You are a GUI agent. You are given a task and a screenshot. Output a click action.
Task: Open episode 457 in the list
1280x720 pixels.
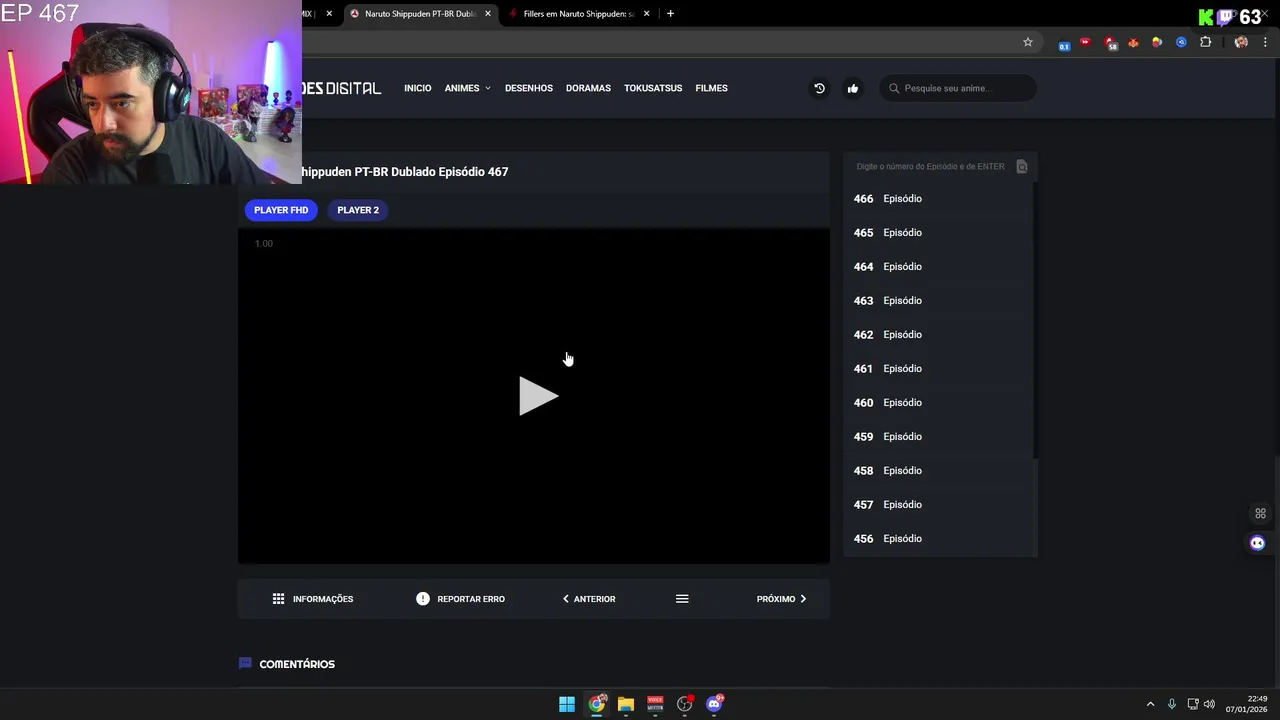click(x=937, y=505)
